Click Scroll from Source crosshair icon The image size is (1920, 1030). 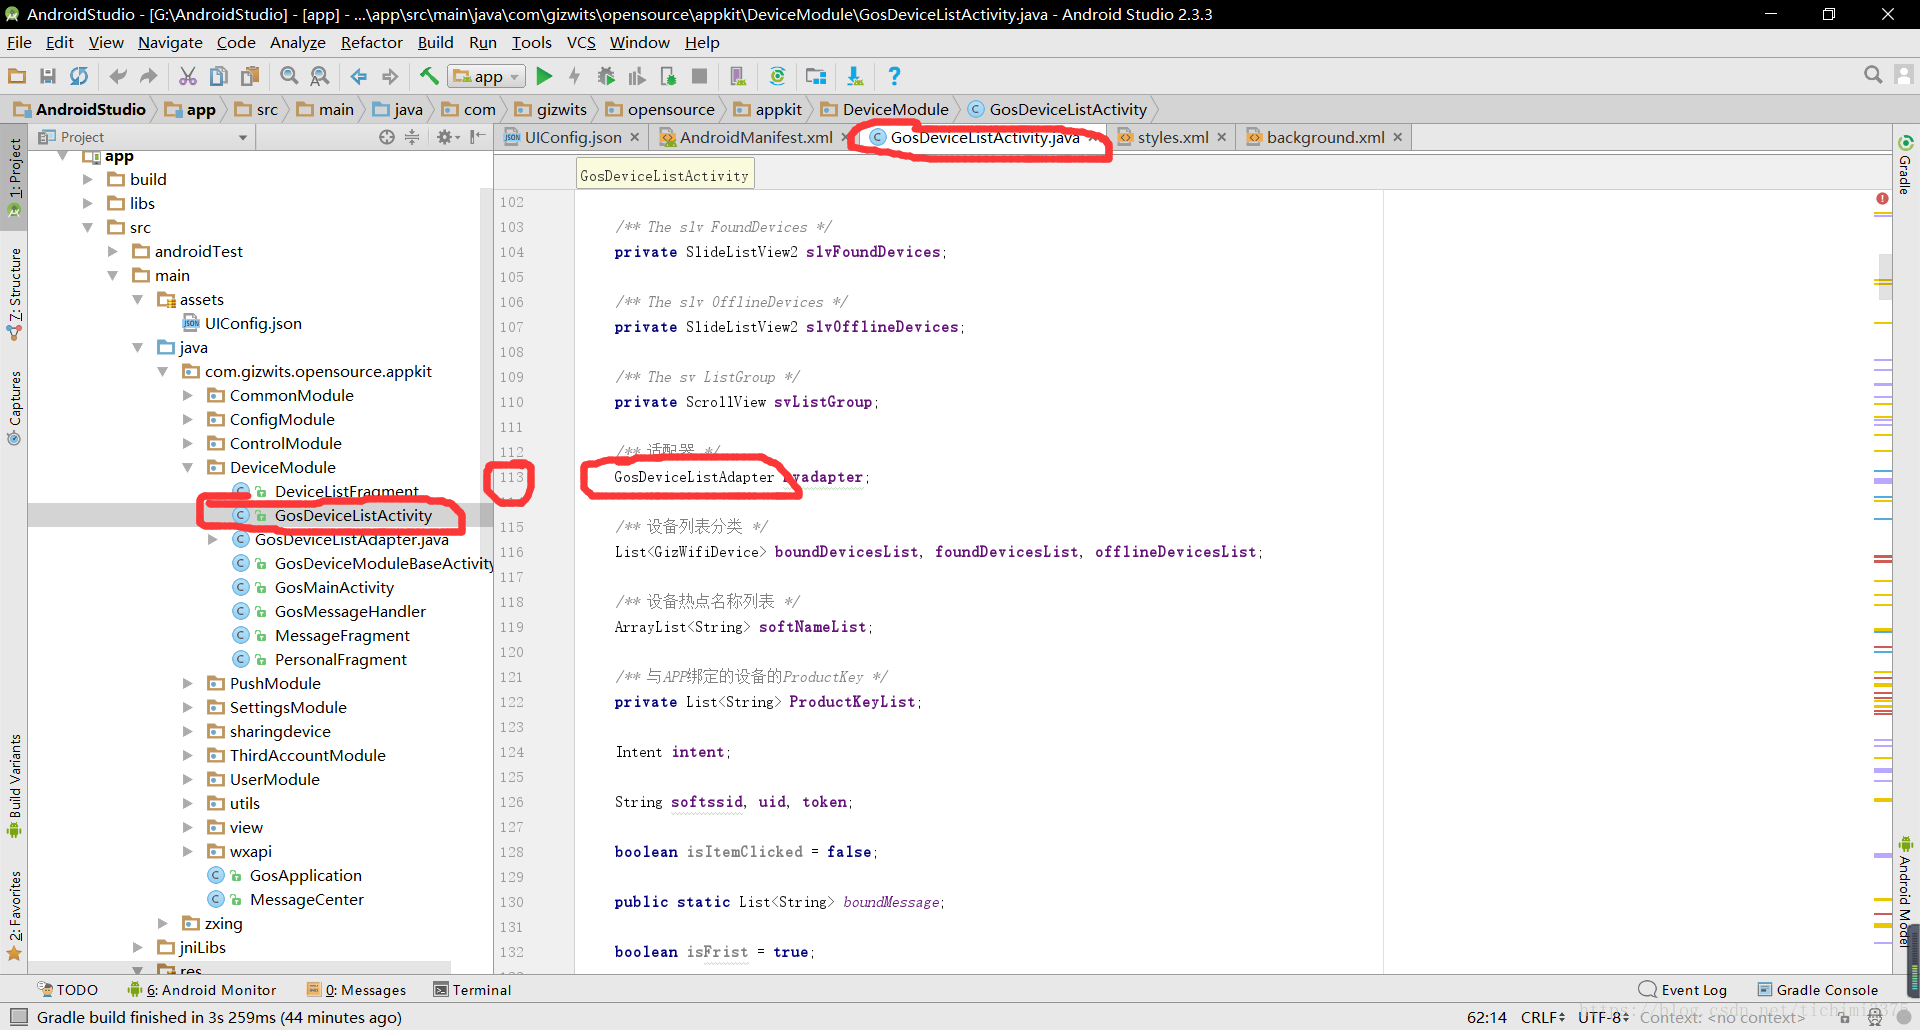tap(387, 137)
